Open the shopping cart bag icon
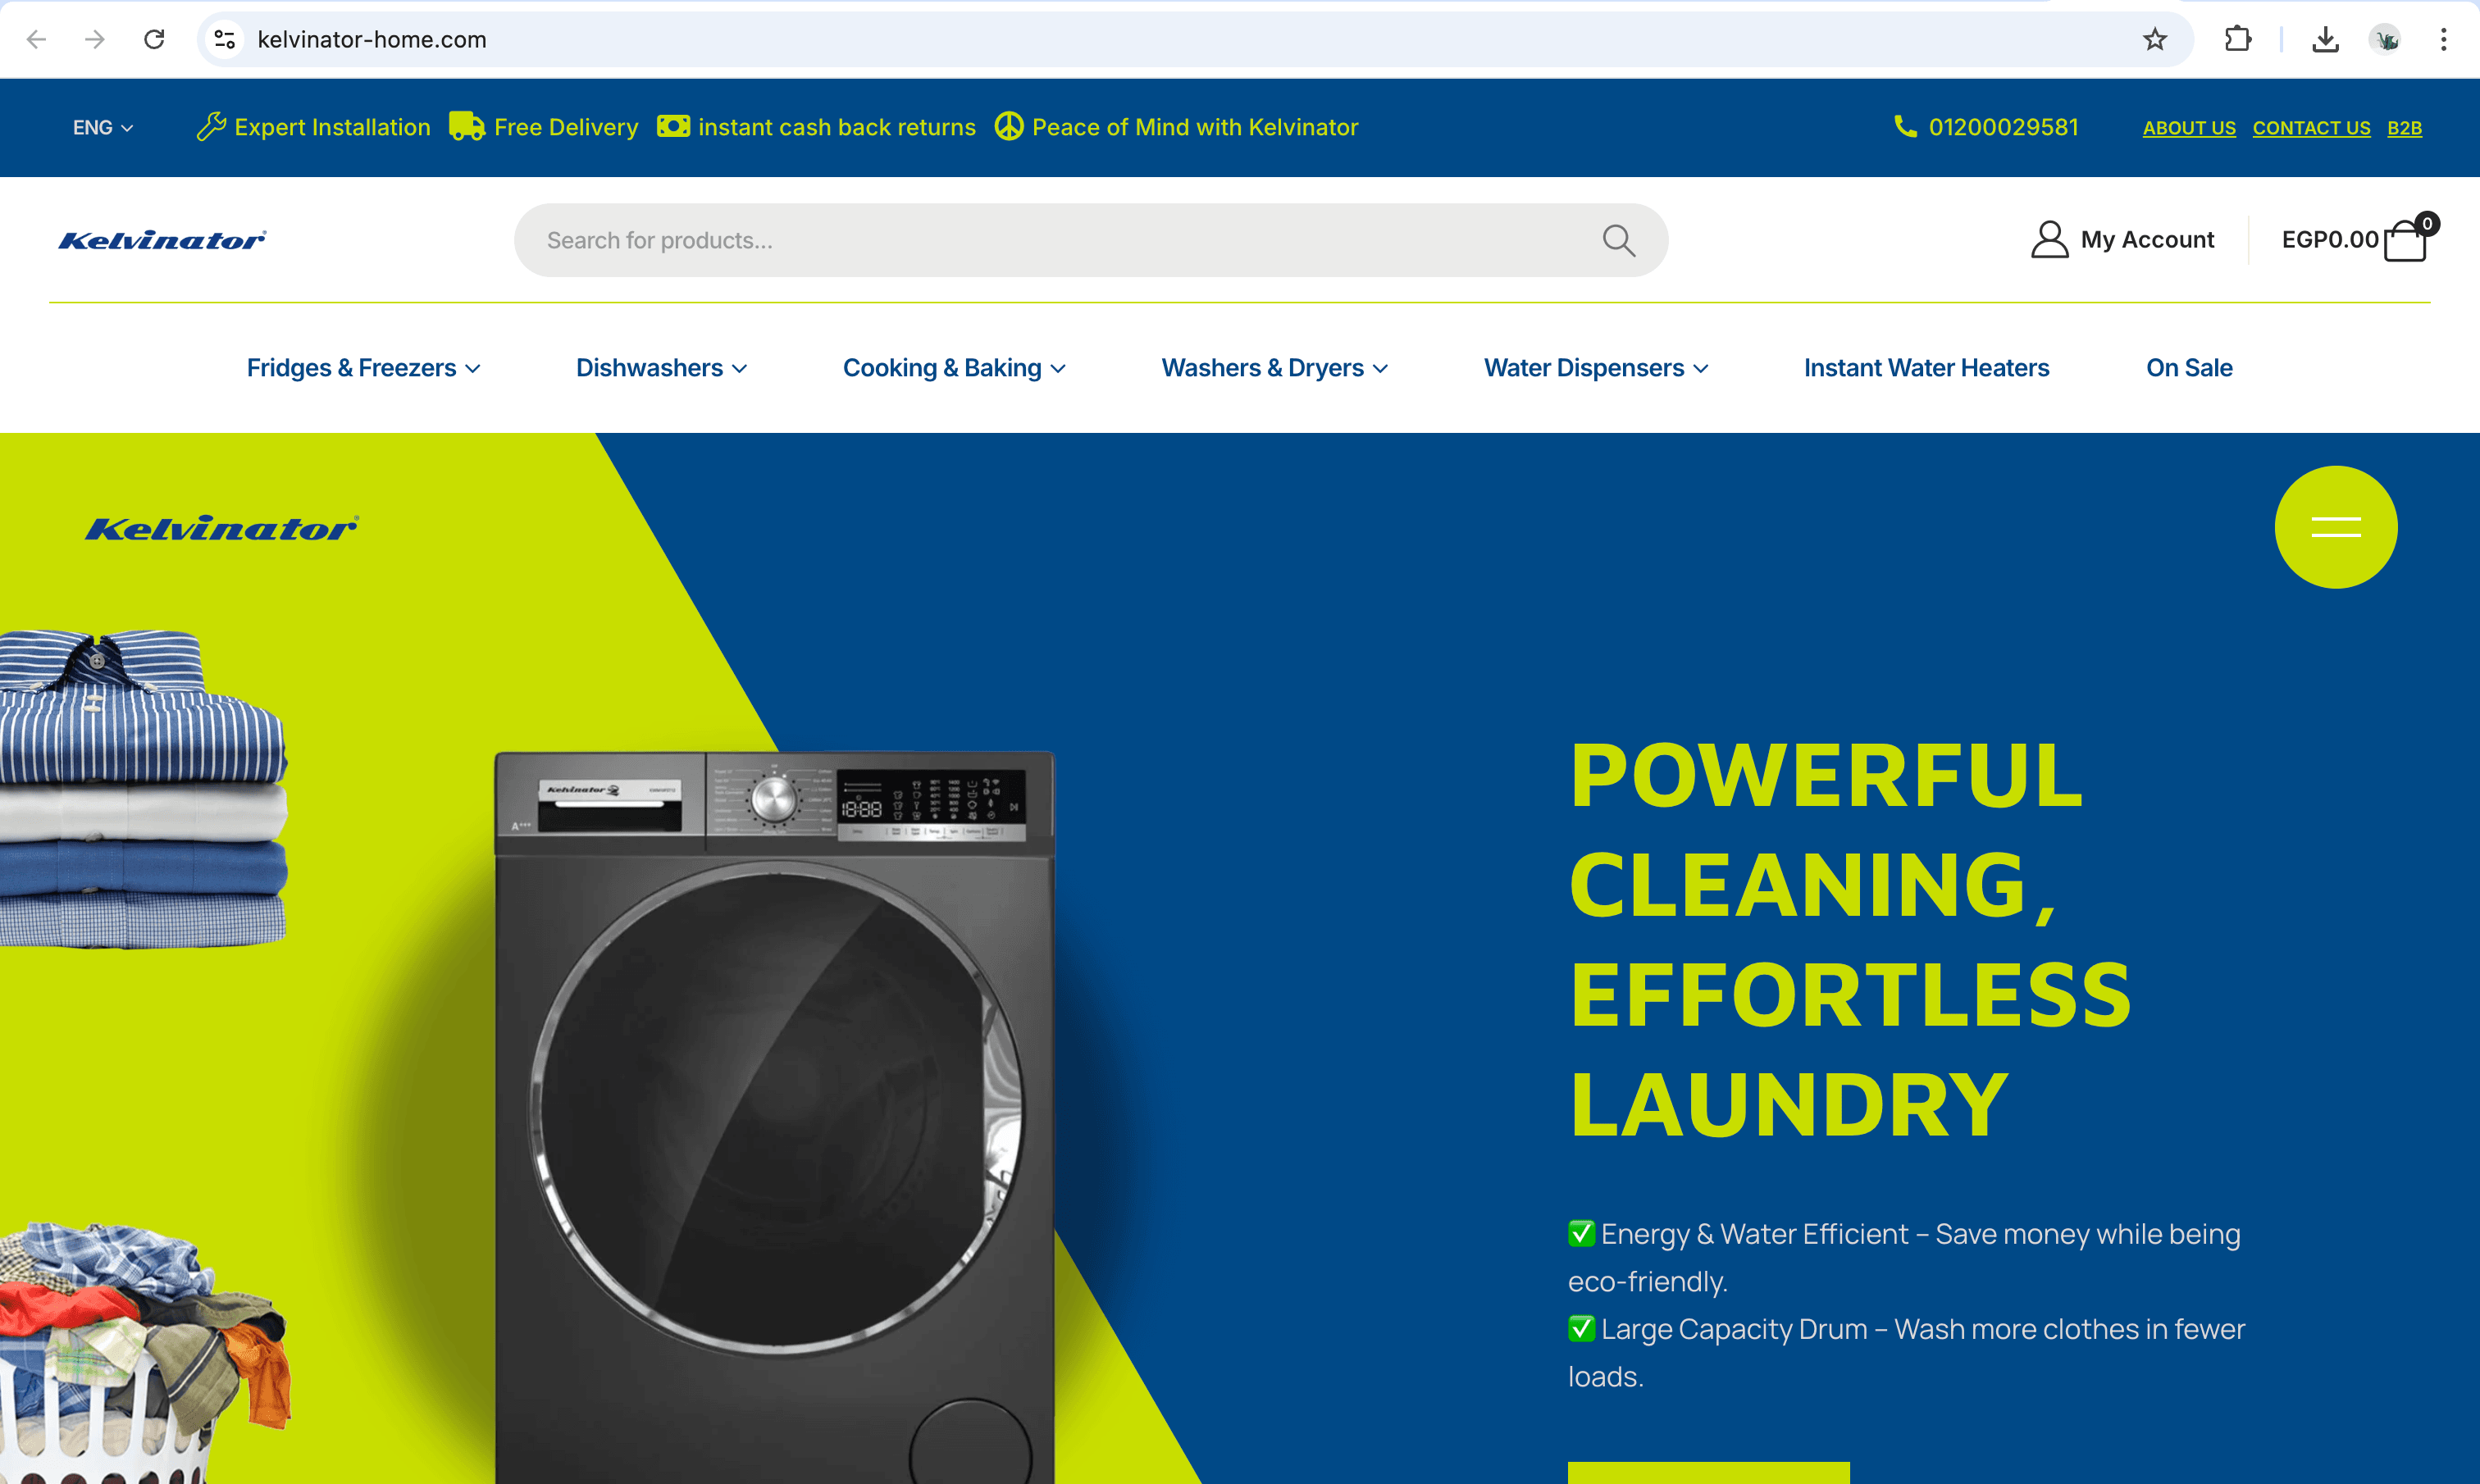This screenshot has height=1484, width=2480. pyautogui.click(x=2405, y=240)
